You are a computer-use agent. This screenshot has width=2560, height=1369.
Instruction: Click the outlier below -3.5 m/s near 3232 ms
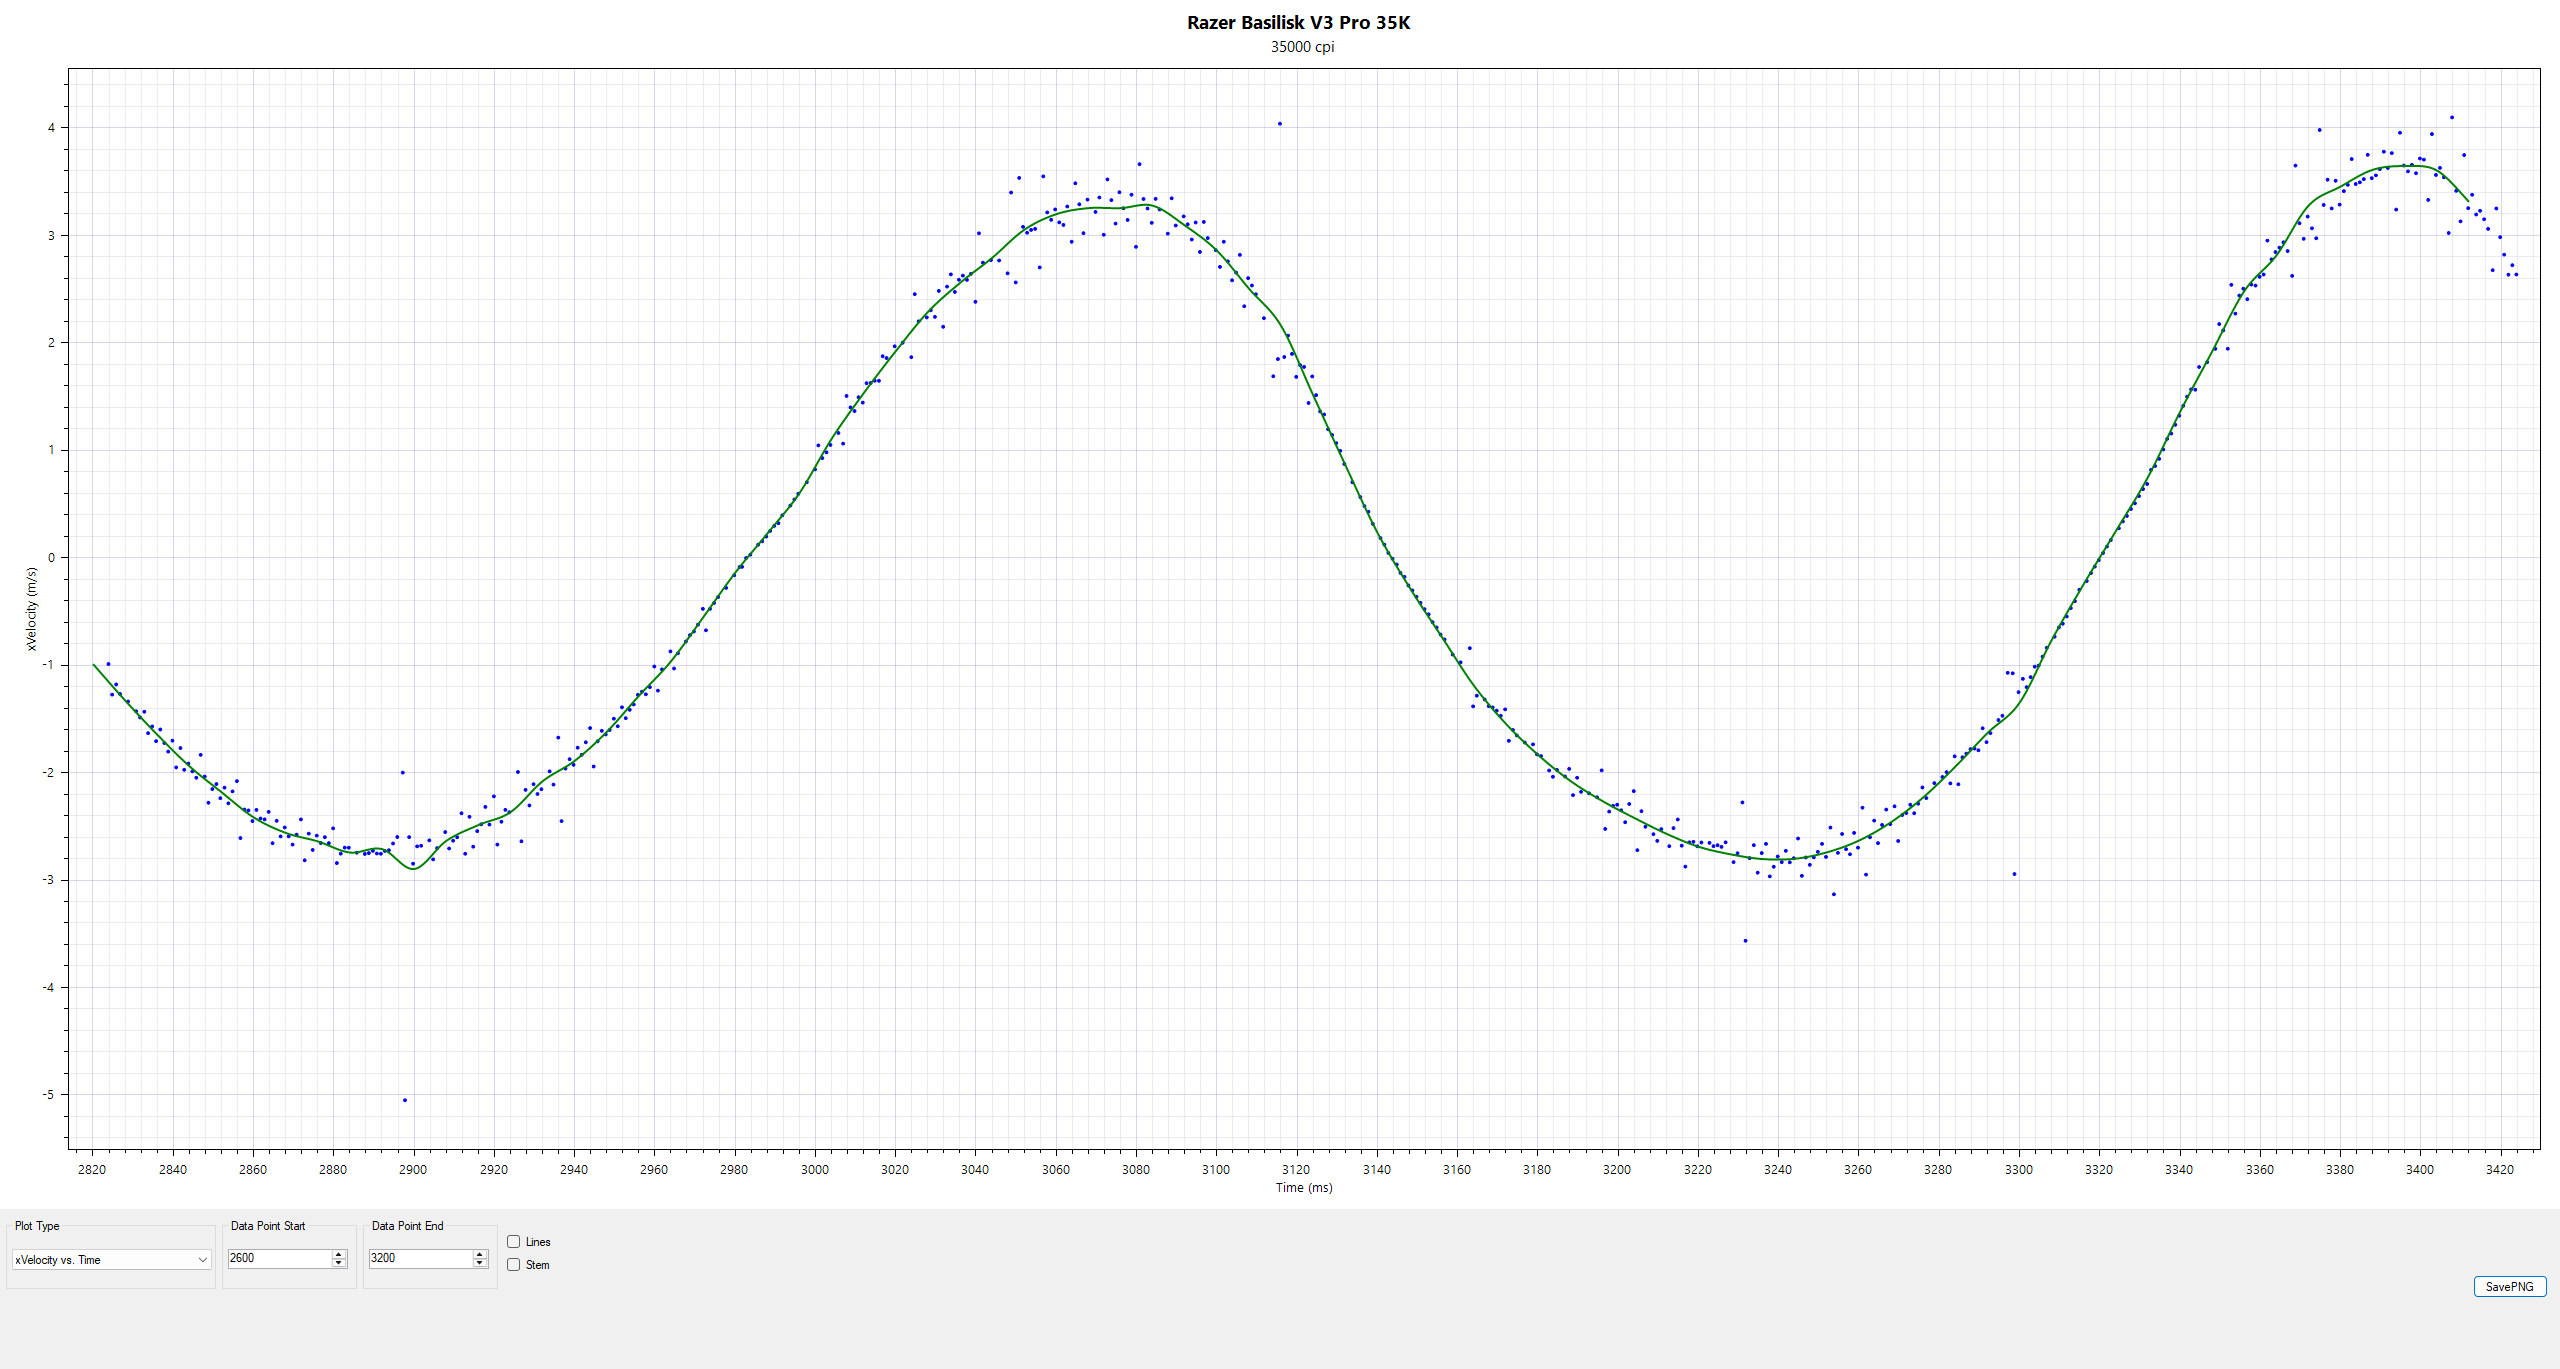coord(1746,941)
